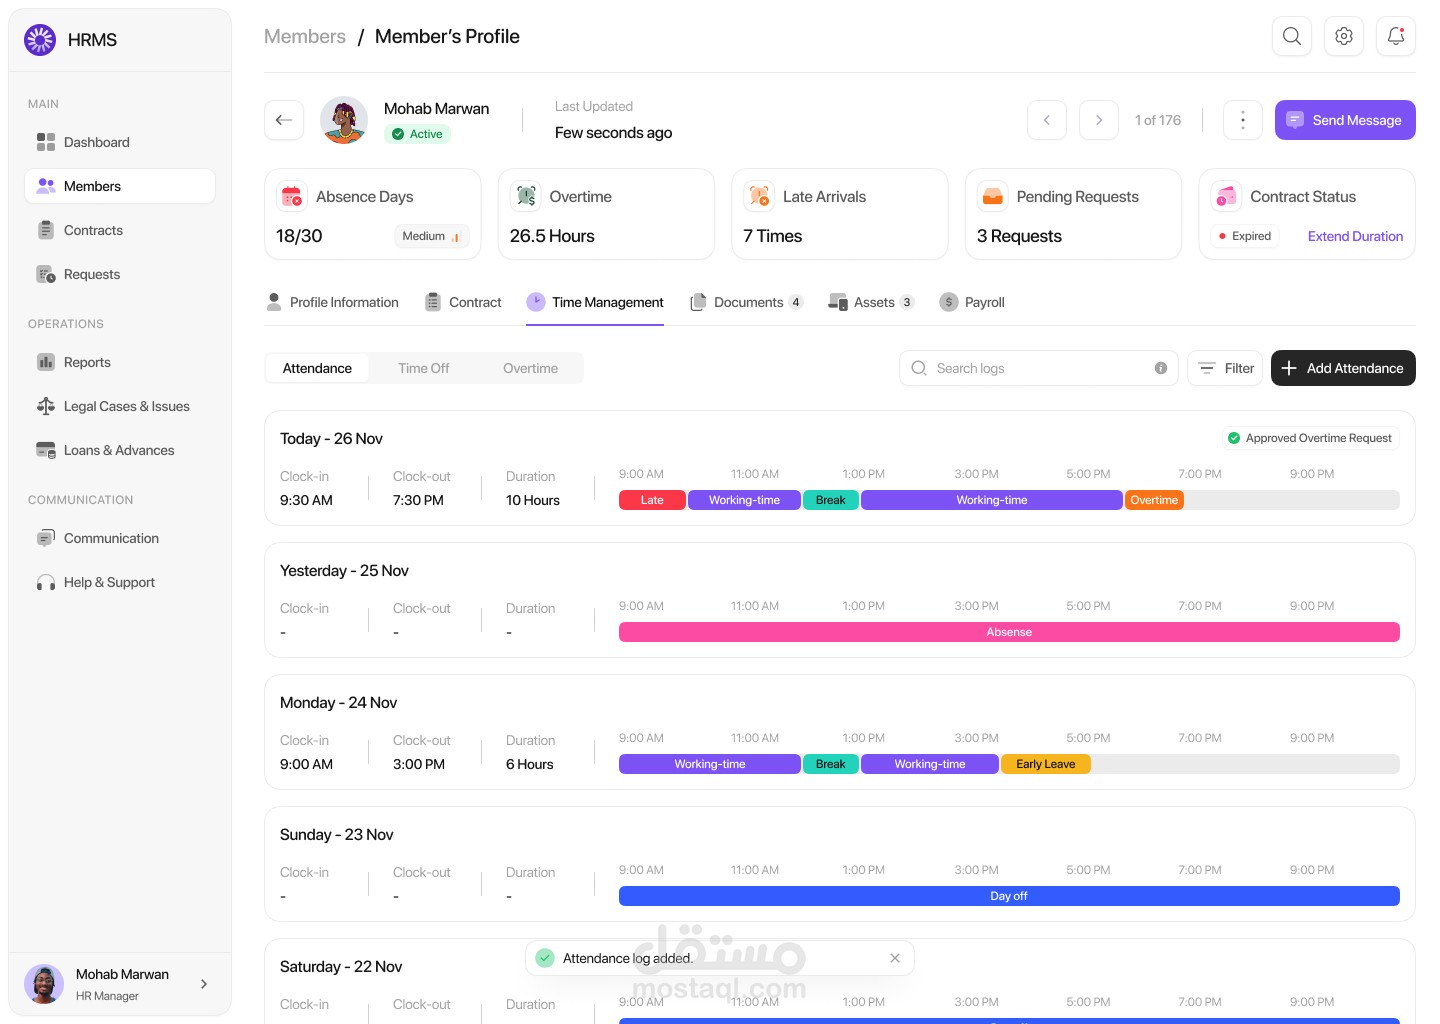Click the Send Message button
The width and height of the screenshot is (1440, 1024).
tap(1345, 120)
